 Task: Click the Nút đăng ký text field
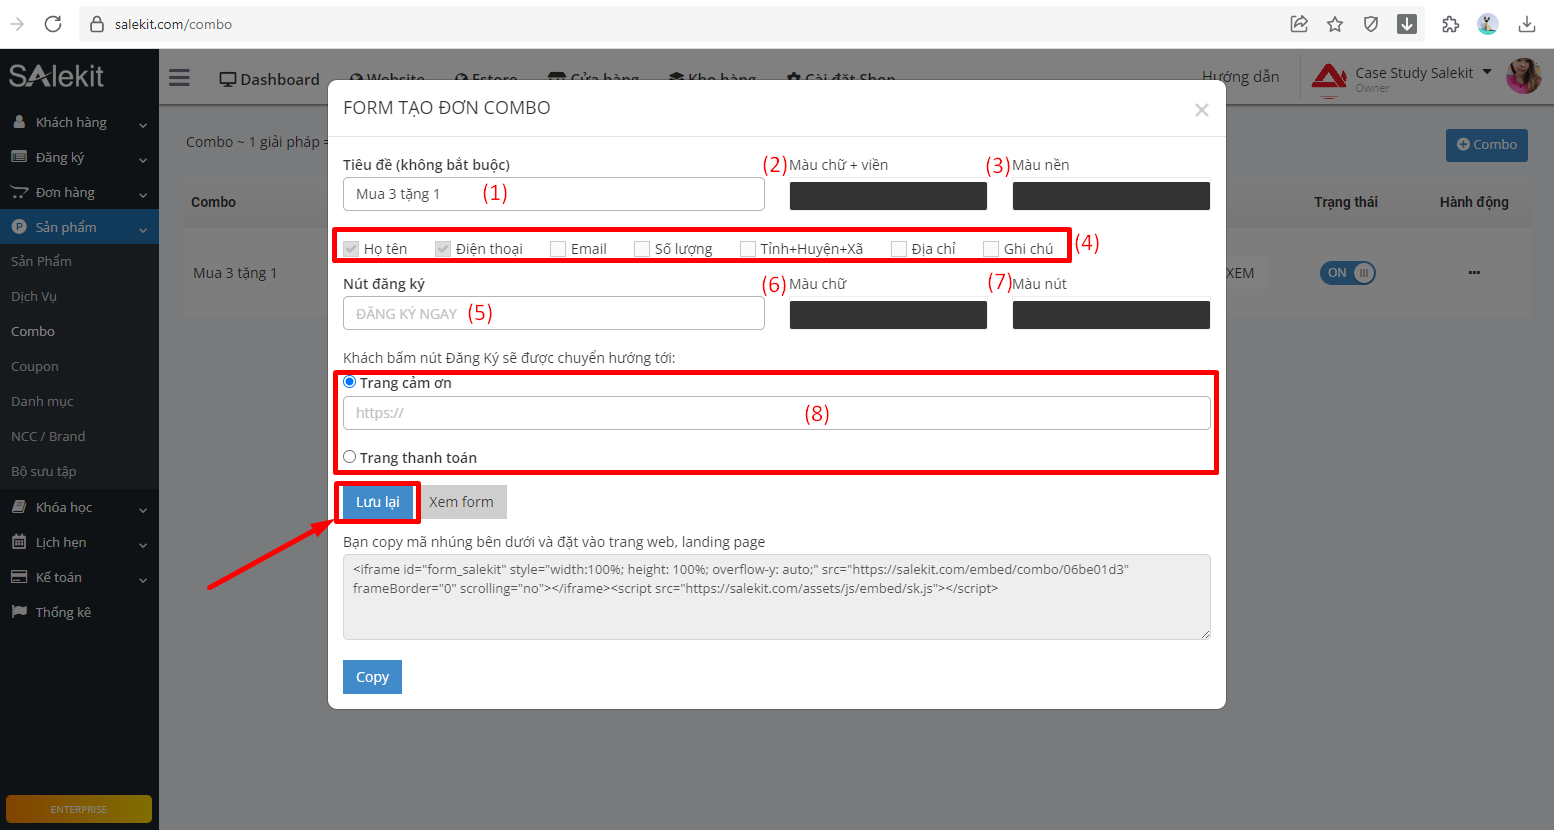(x=554, y=313)
